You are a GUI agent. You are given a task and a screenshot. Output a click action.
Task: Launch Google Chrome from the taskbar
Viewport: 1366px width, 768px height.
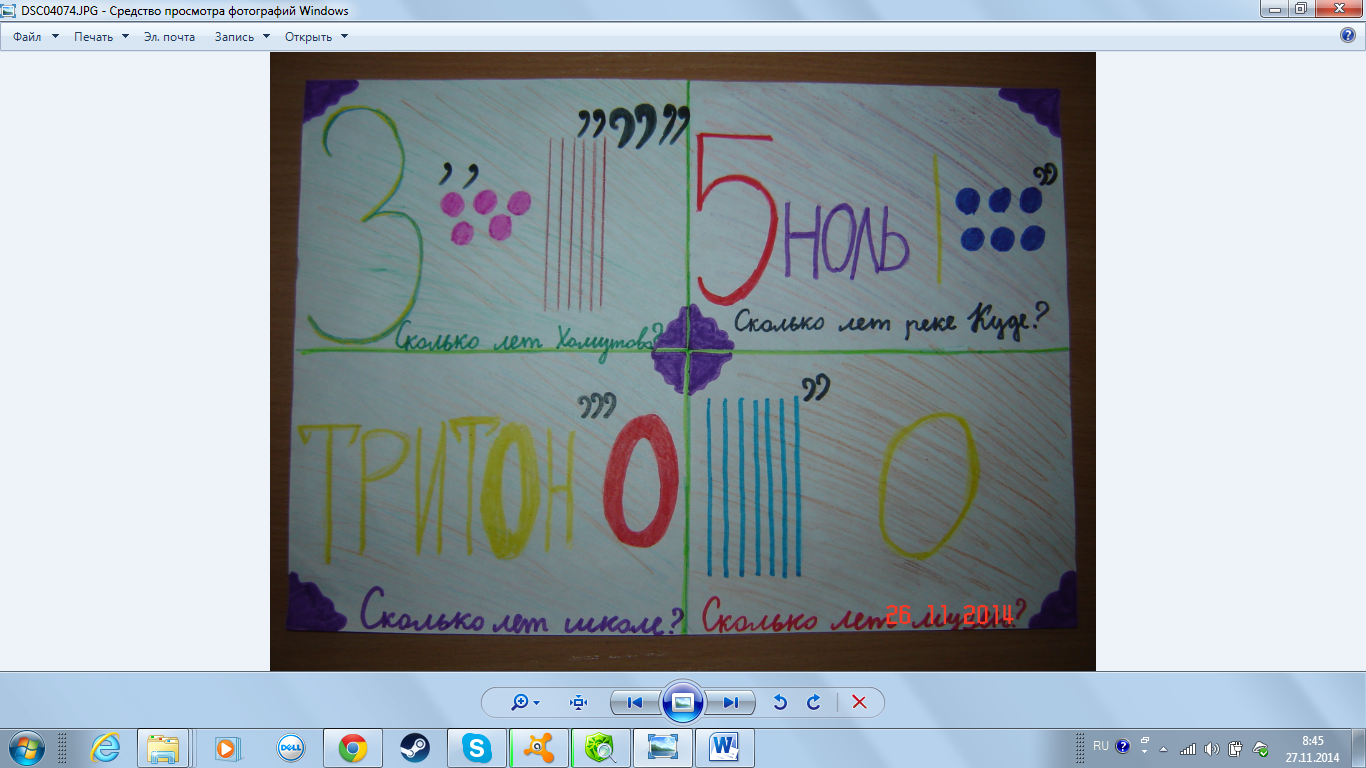click(352, 747)
